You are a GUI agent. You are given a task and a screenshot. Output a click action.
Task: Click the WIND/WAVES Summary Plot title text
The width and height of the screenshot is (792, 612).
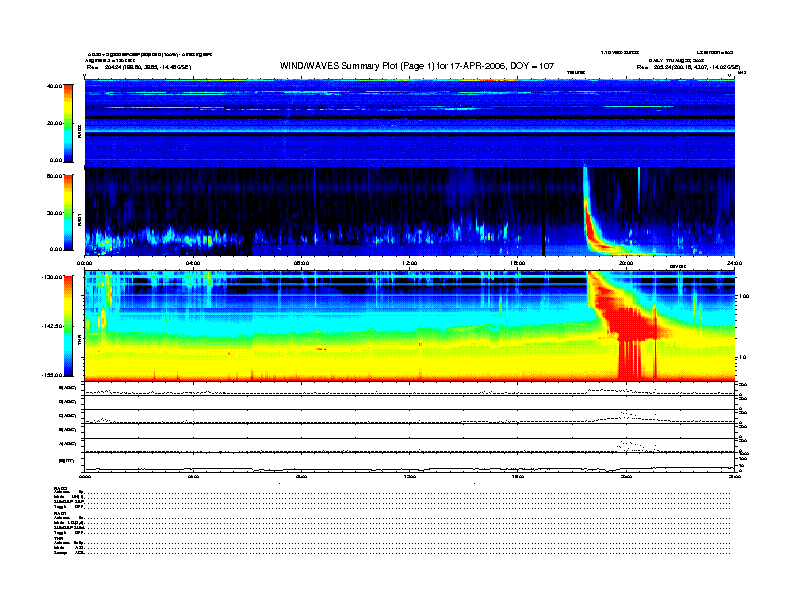417,66
